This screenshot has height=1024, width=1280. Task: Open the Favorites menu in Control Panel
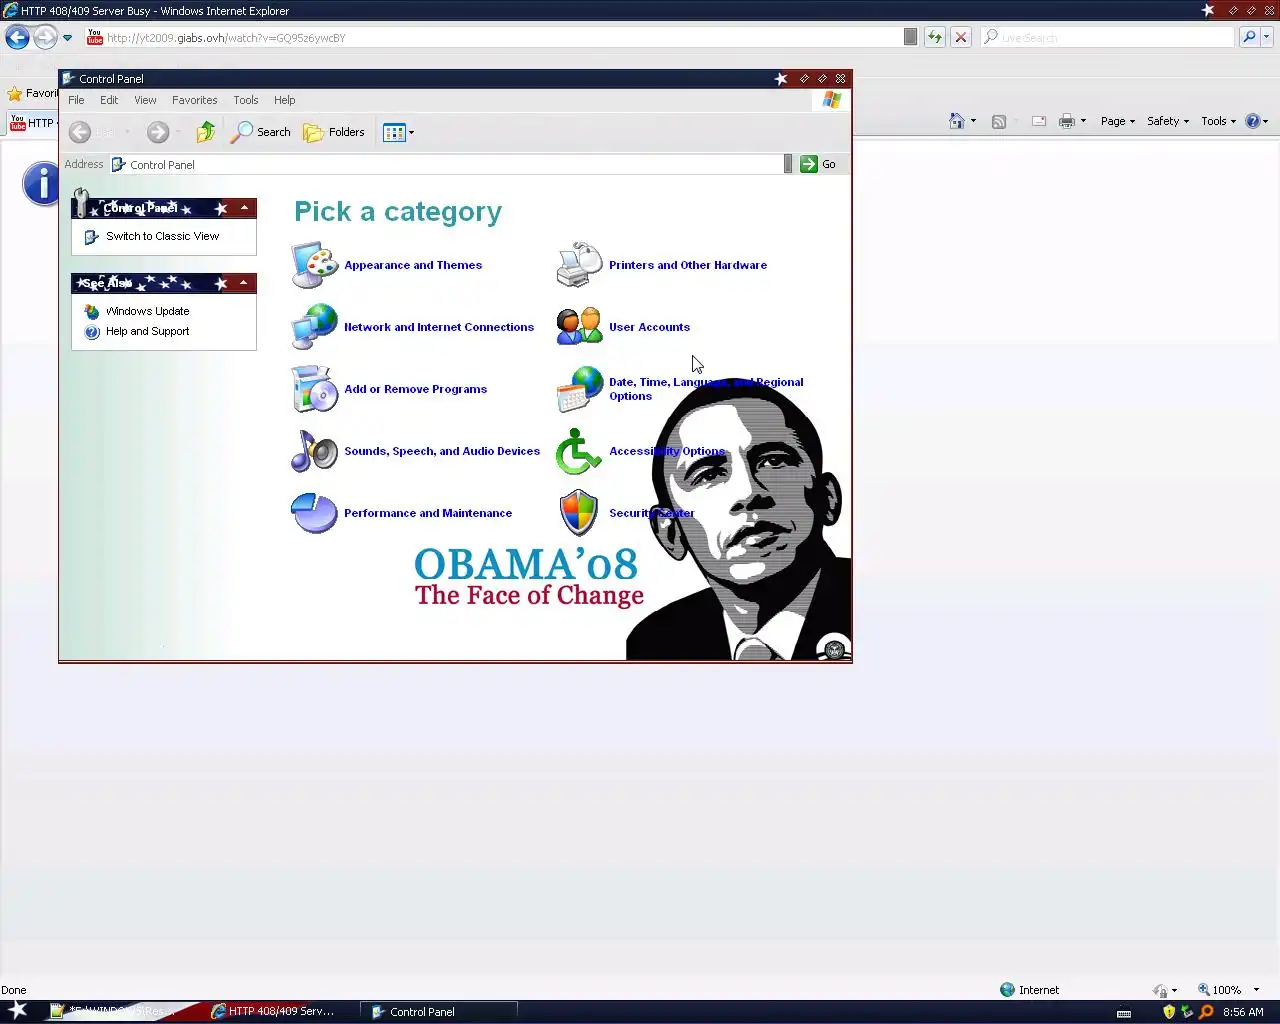coord(194,100)
